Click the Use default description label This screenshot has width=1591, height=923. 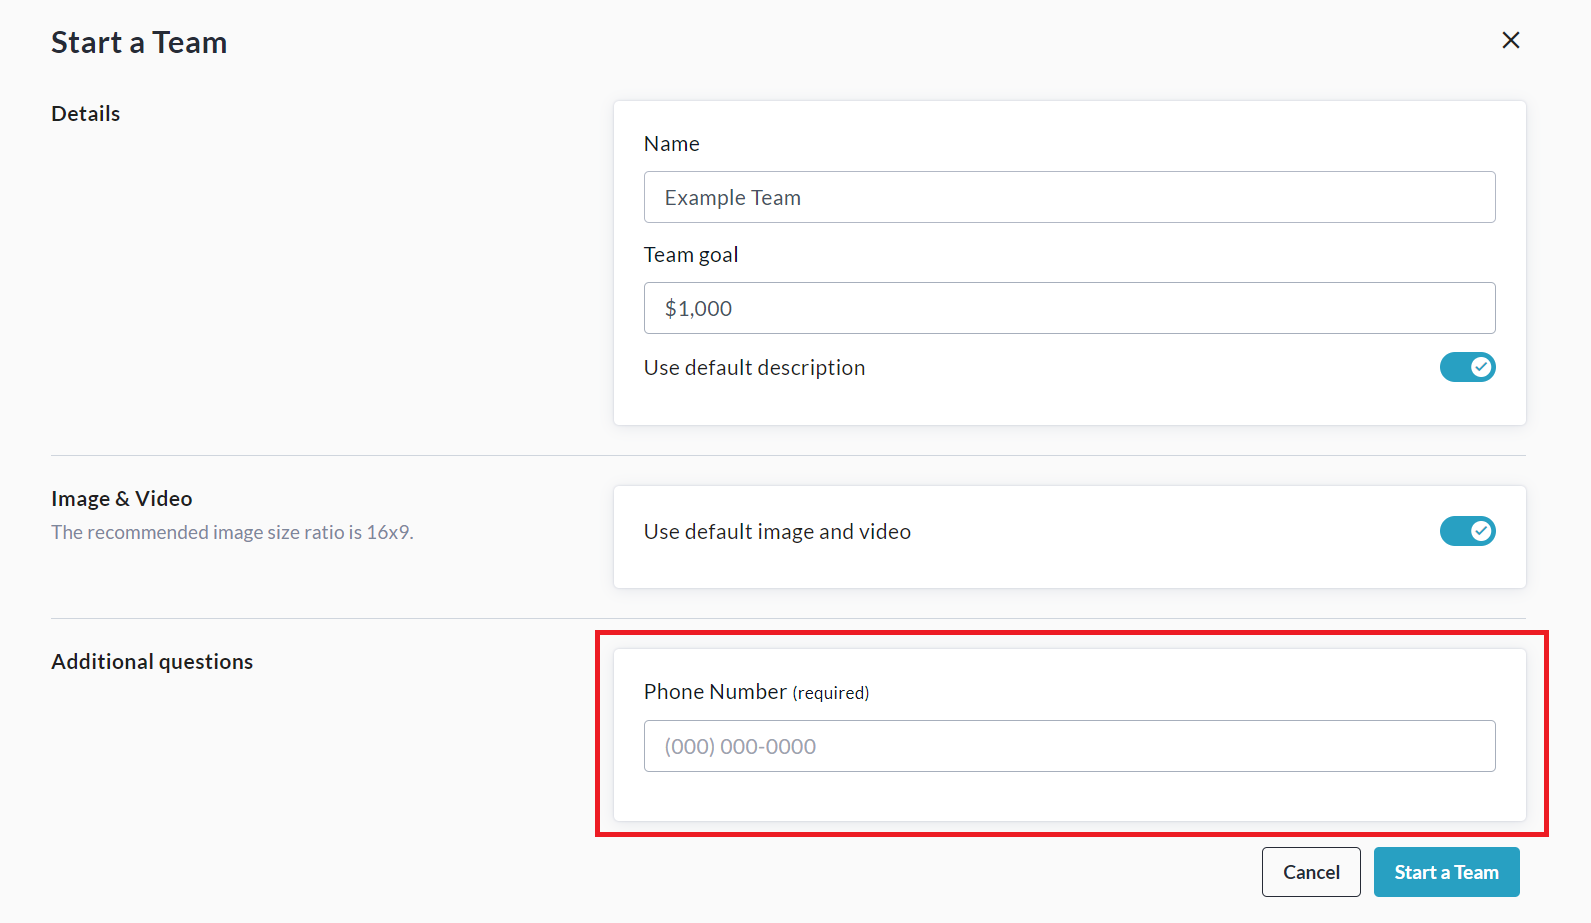coord(754,368)
